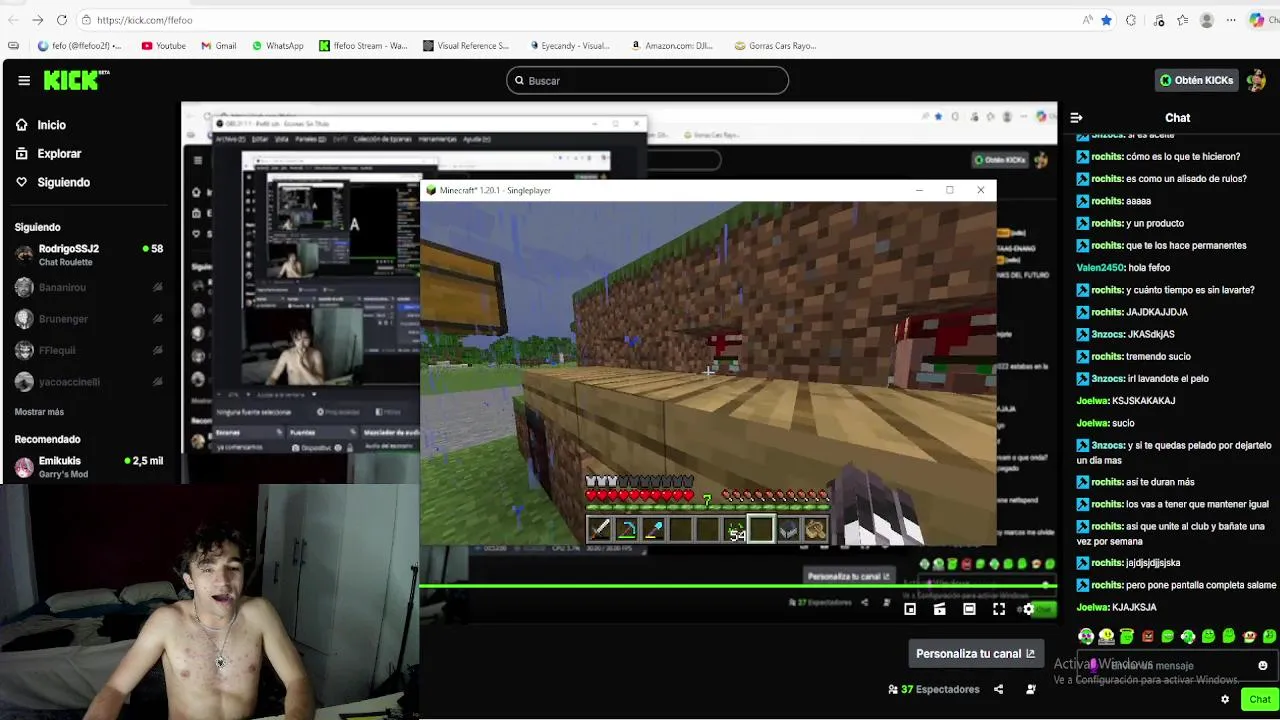Open WhatsApp bookmark
The width and height of the screenshot is (1280, 720).
coord(277,46)
